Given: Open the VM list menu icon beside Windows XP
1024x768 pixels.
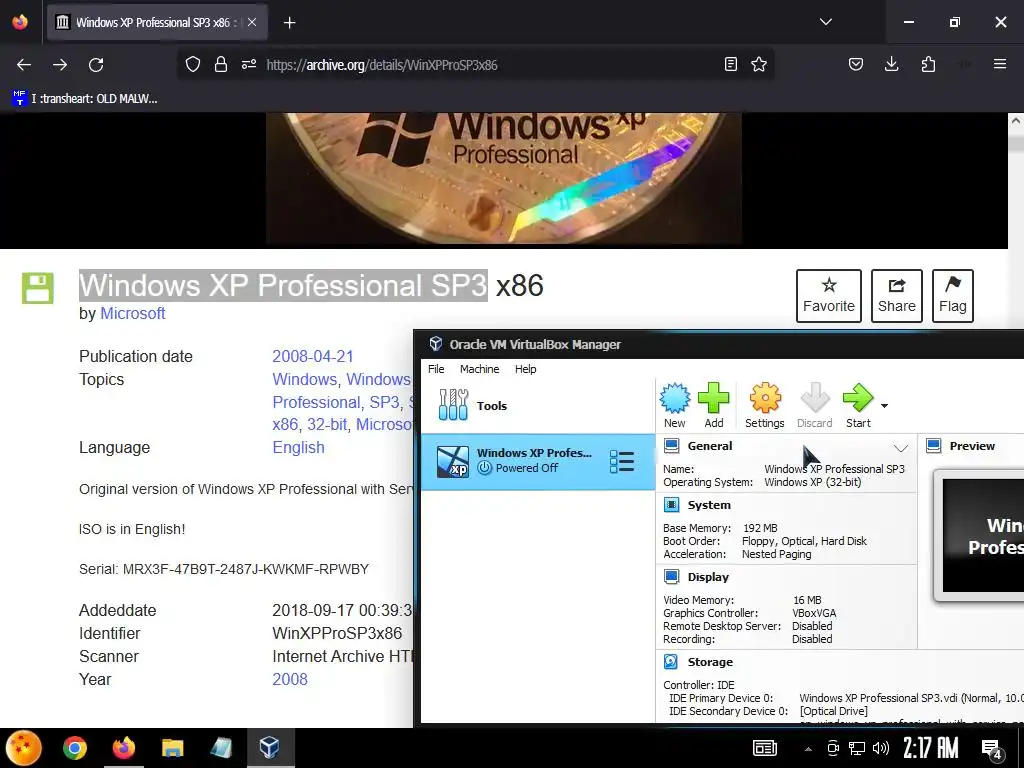Looking at the screenshot, I should click(x=622, y=461).
